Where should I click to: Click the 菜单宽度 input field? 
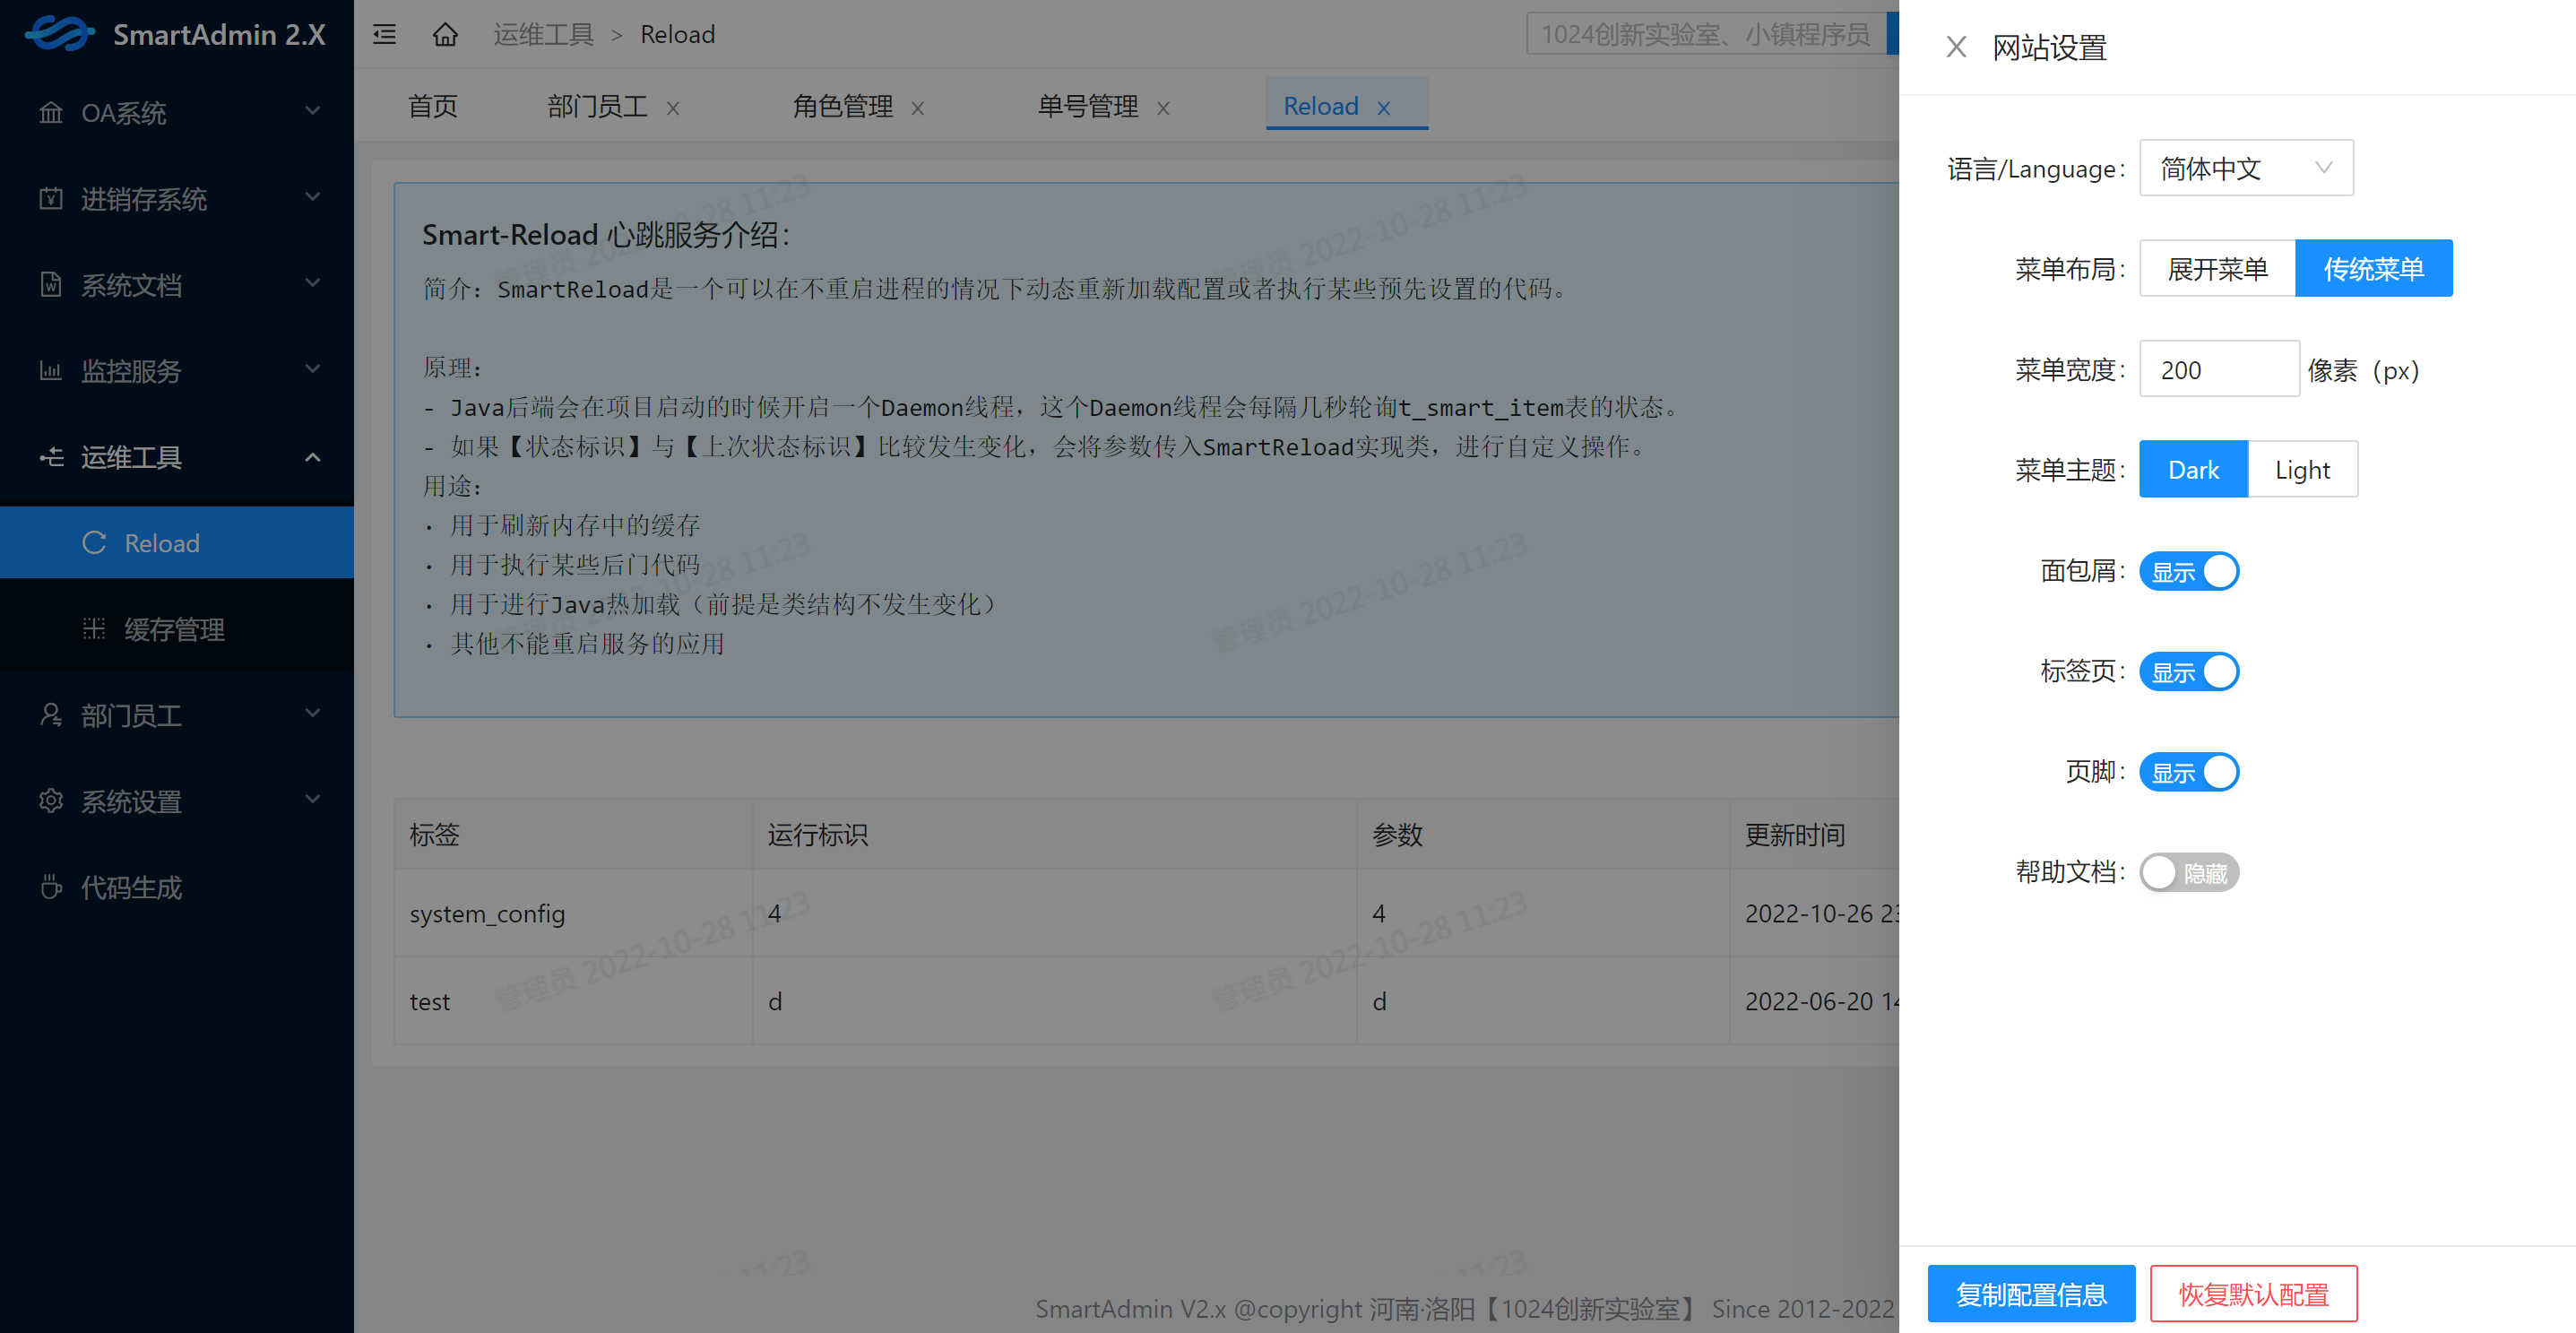coord(2218,370)
